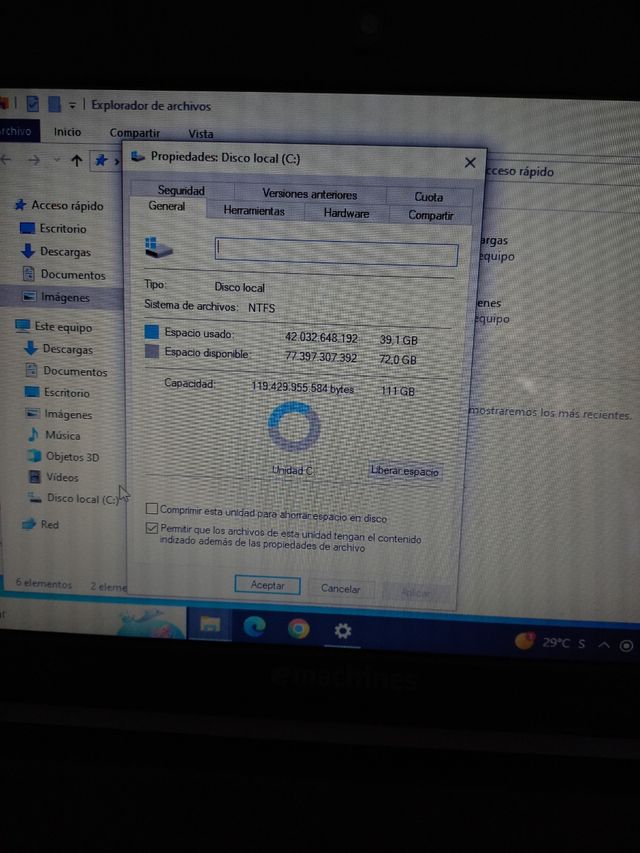
Task: Open the quick access toolbar dropdown
Action: click(x=72, y=106)
